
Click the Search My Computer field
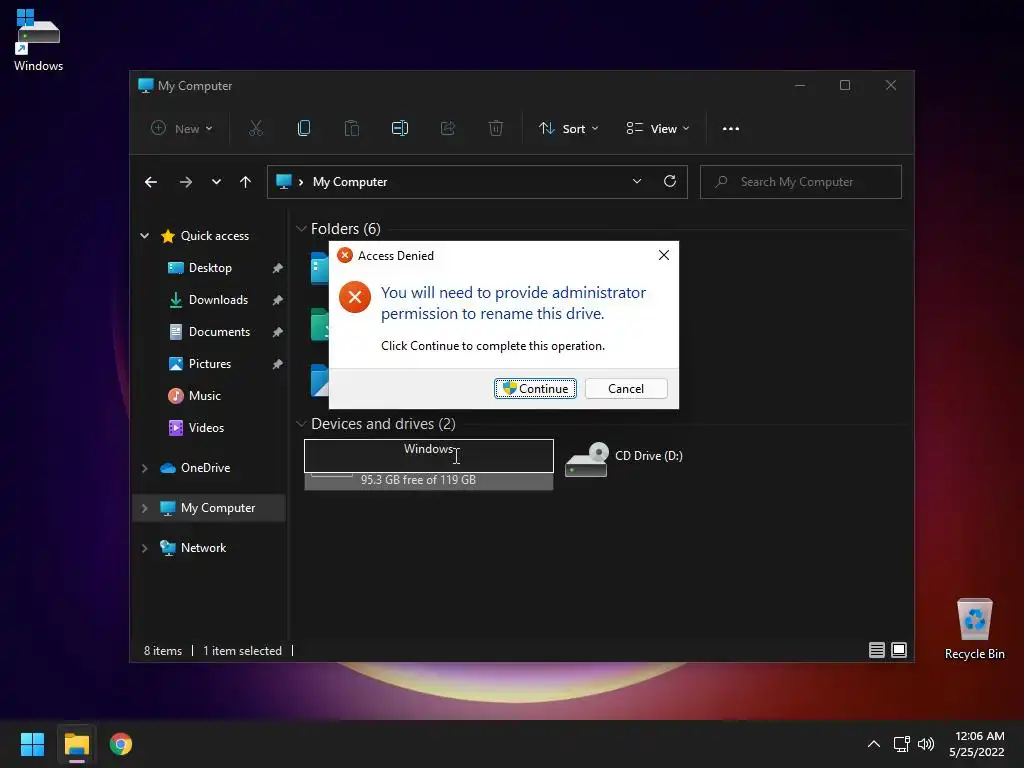click(x=801, y=182)
